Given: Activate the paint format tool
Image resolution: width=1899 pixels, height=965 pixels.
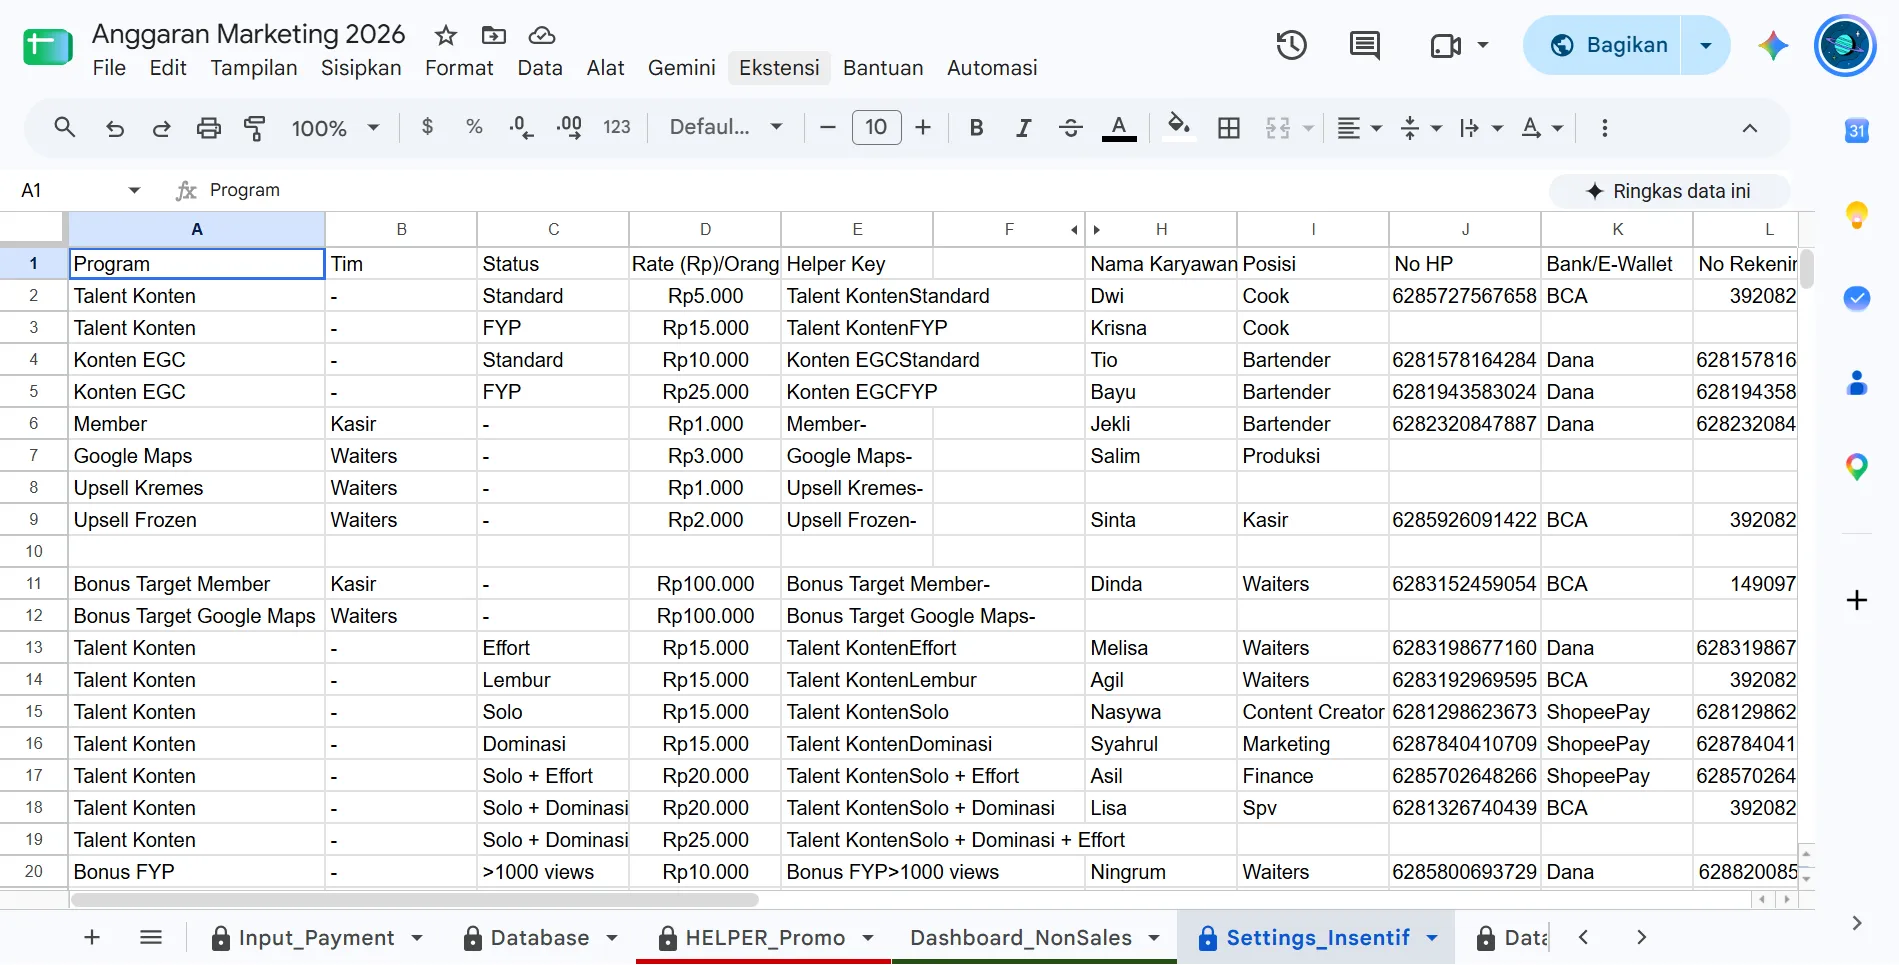Looking at the screenshot, I should (x=254, y=128).
